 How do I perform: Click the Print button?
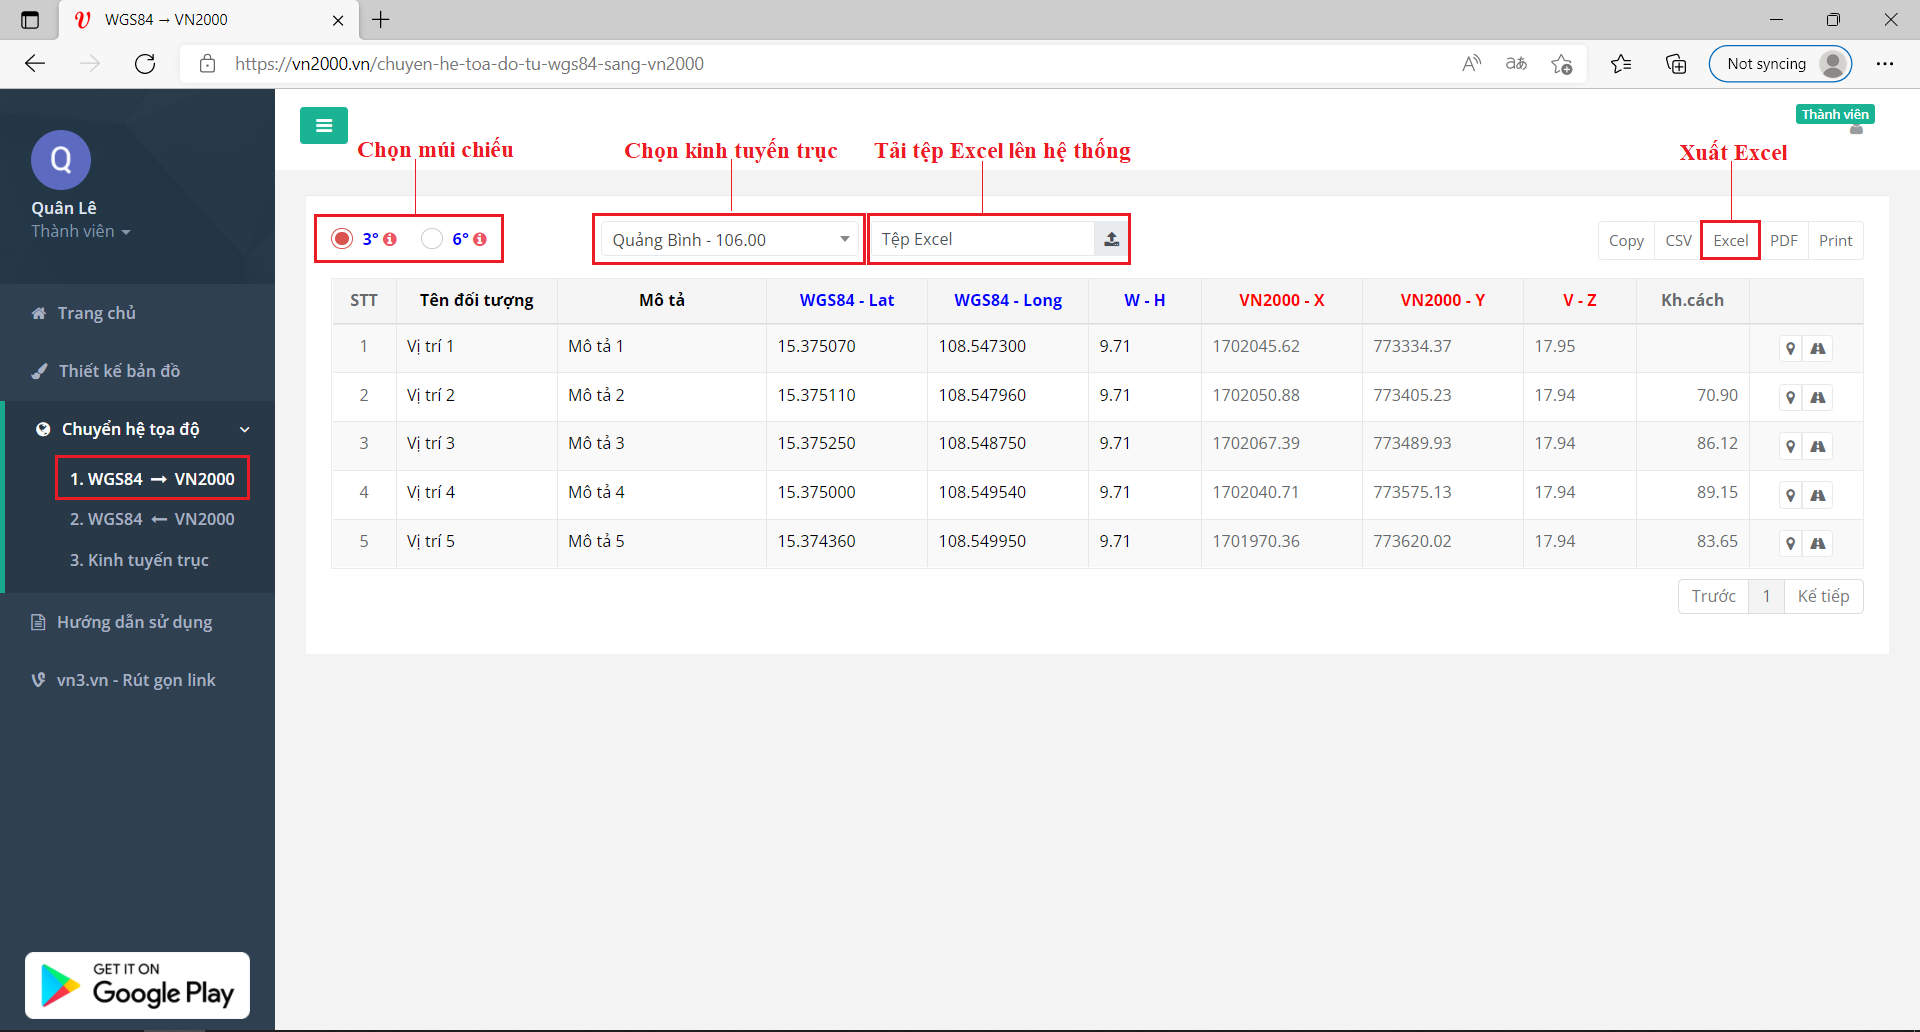point(1835,240)
